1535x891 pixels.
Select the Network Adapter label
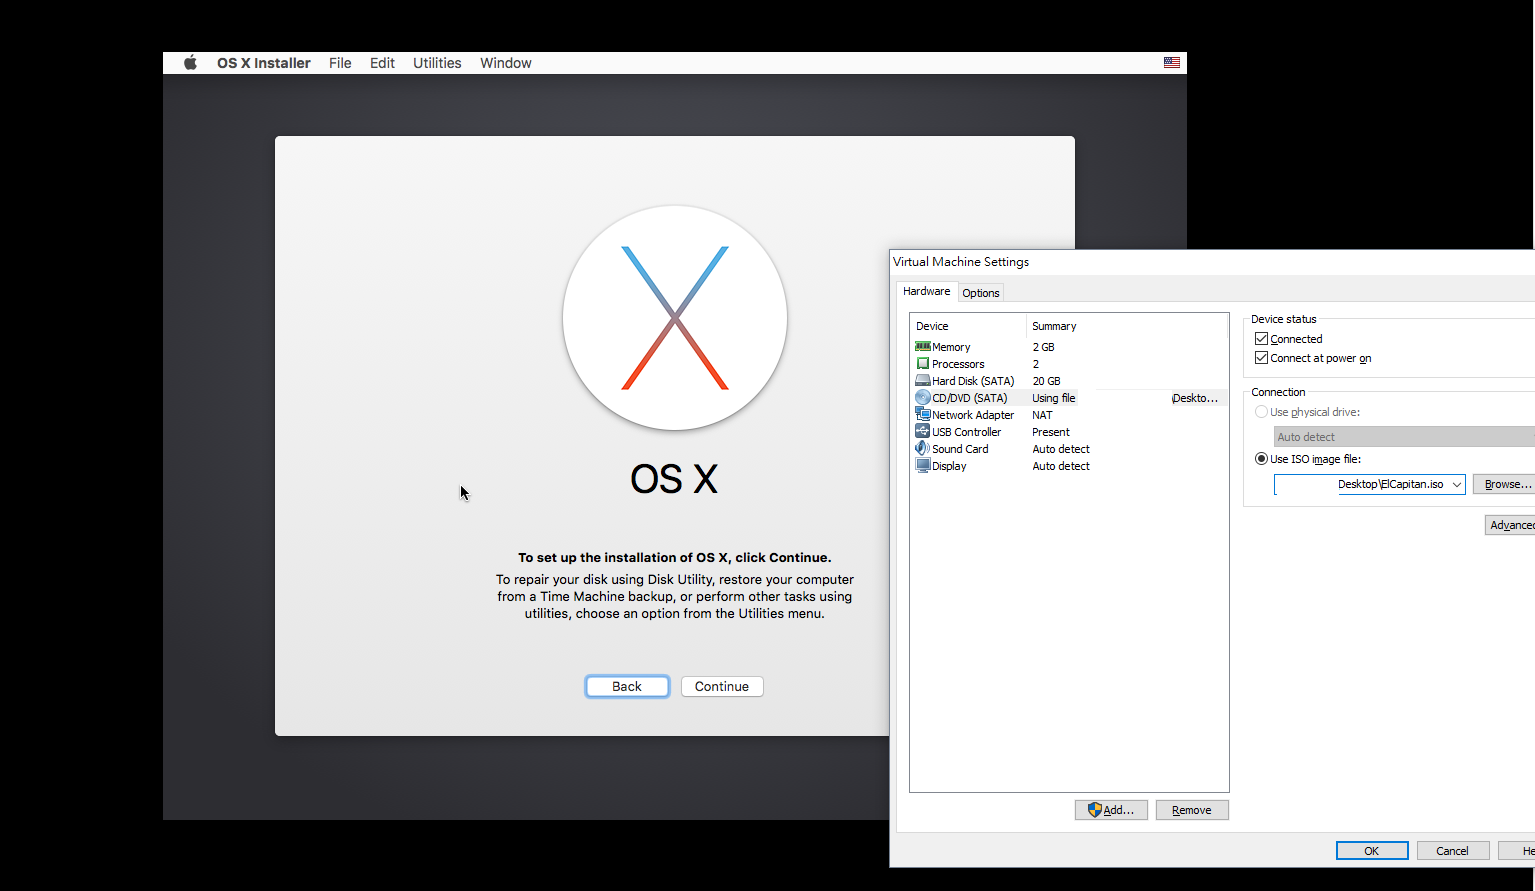point(973,415)
